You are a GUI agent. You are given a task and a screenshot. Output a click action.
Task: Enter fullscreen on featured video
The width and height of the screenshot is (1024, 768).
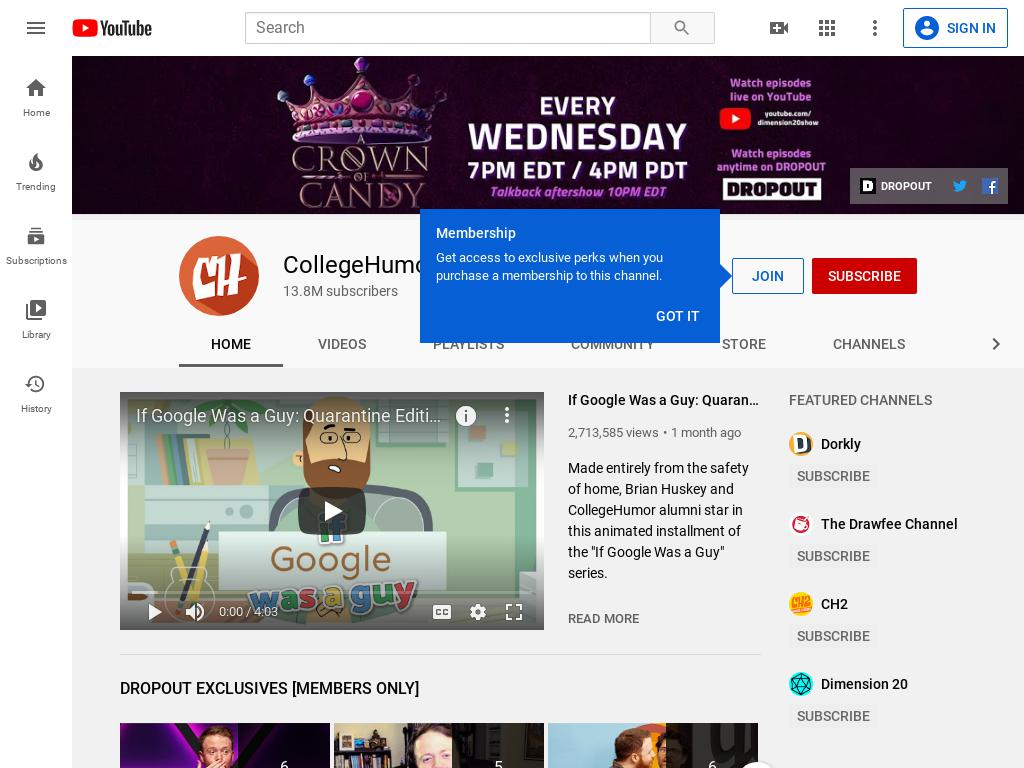(514, 612)
